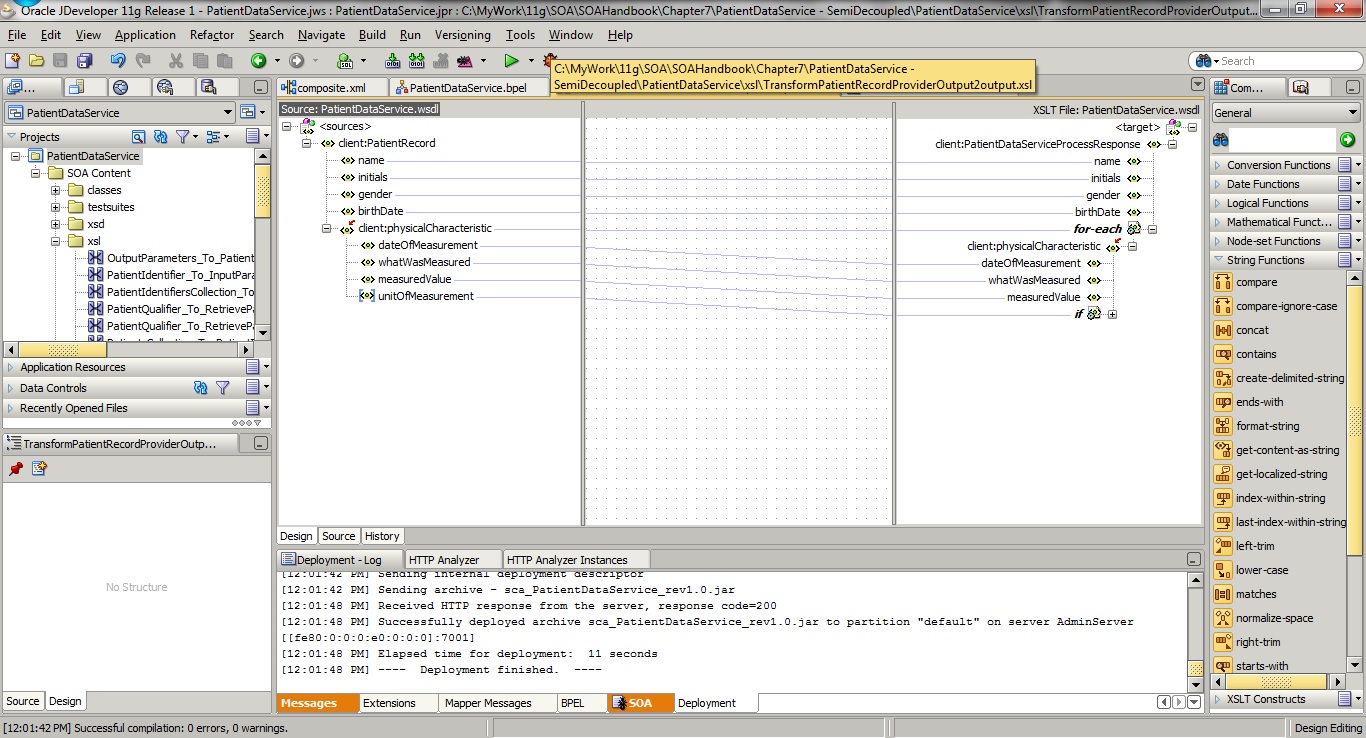Select the measuredValue target element
1366x738 pixels.
(1043, 297)
